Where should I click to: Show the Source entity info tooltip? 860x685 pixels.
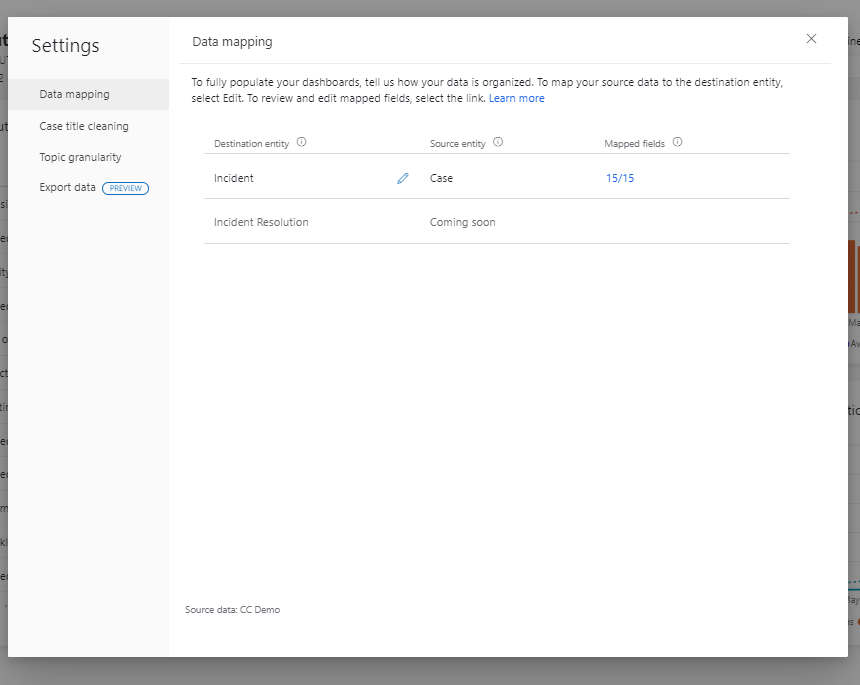498,142
